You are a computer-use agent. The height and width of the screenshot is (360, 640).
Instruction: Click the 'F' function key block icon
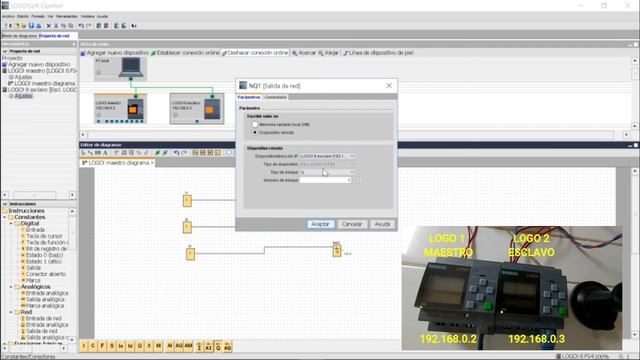point(102,346)
